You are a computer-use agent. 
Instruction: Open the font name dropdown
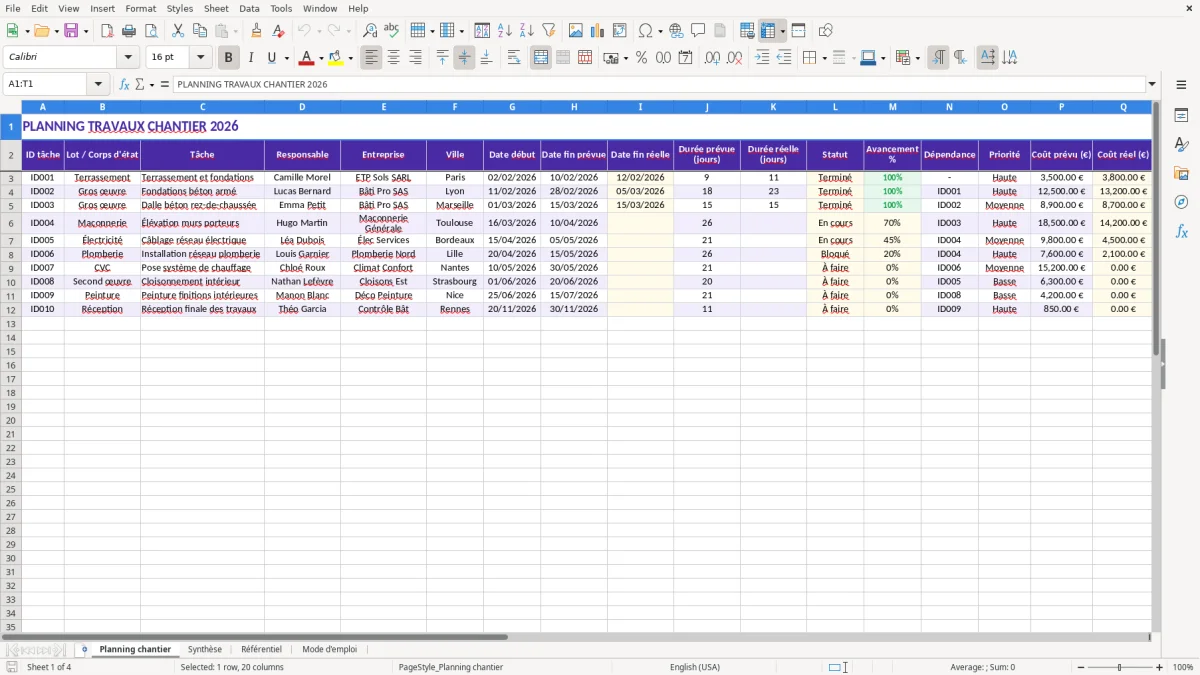pyautogui.click(x=128, y=58)
